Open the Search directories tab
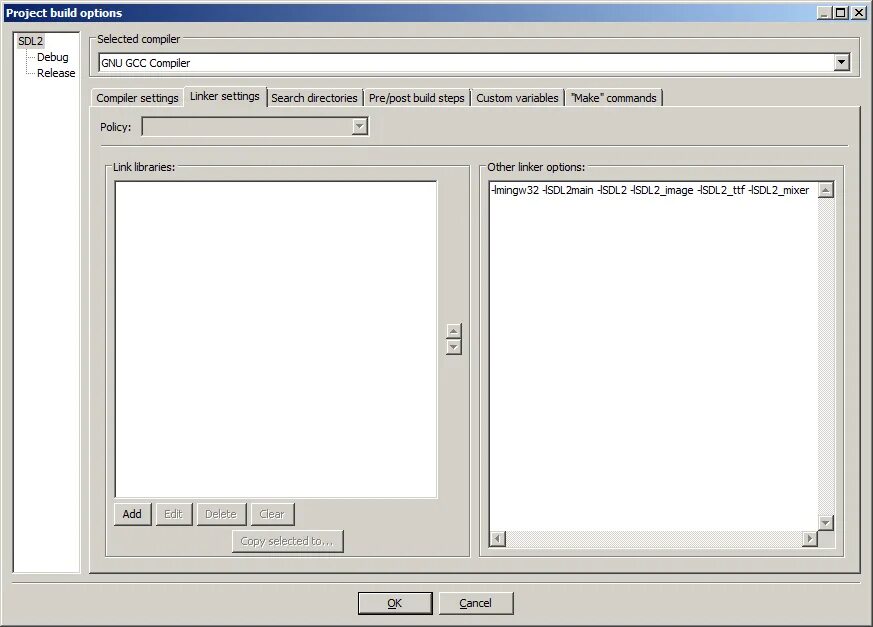The width and height of the screenshot is (873, 627). coord(314,98)
